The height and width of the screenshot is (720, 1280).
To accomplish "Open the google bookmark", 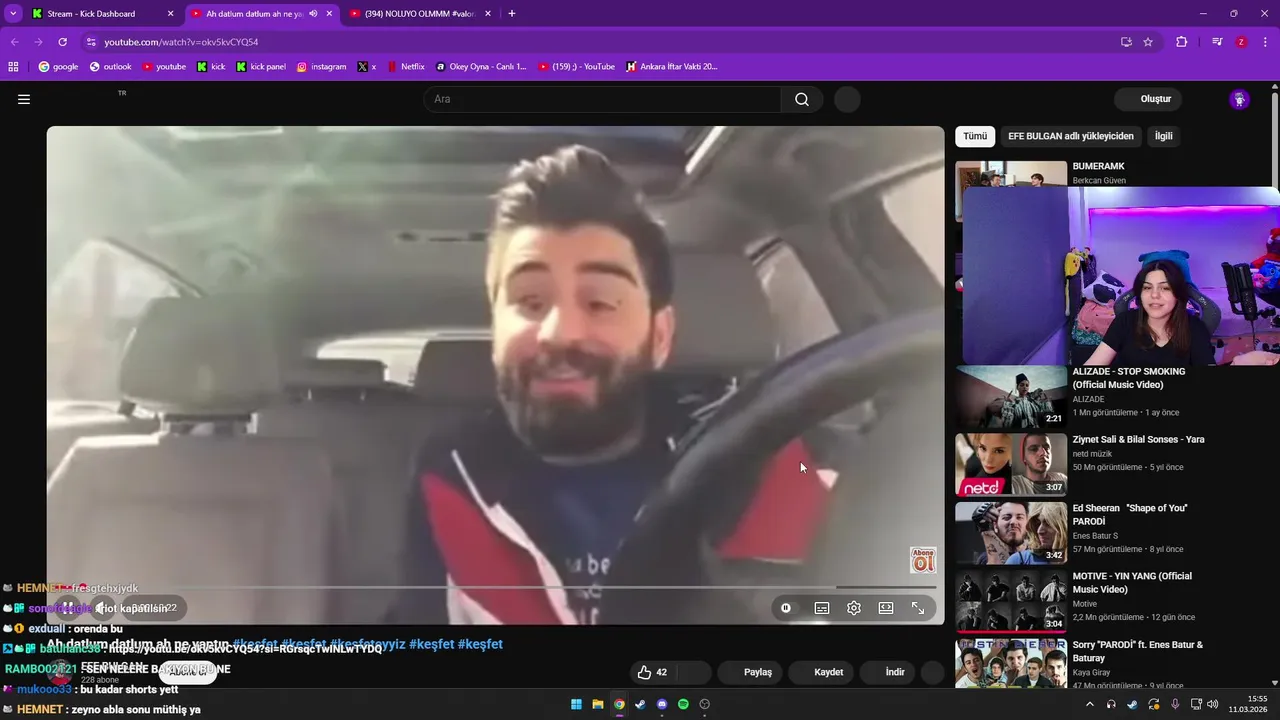I will [58, 67].
